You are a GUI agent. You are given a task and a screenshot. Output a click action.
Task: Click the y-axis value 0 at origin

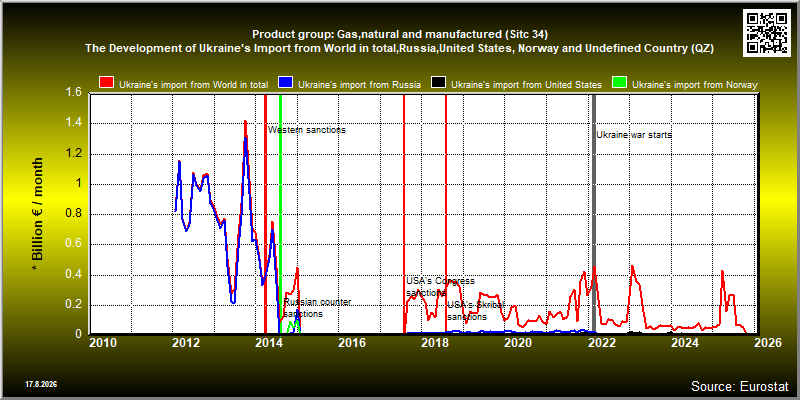click(x=79, y=334)
